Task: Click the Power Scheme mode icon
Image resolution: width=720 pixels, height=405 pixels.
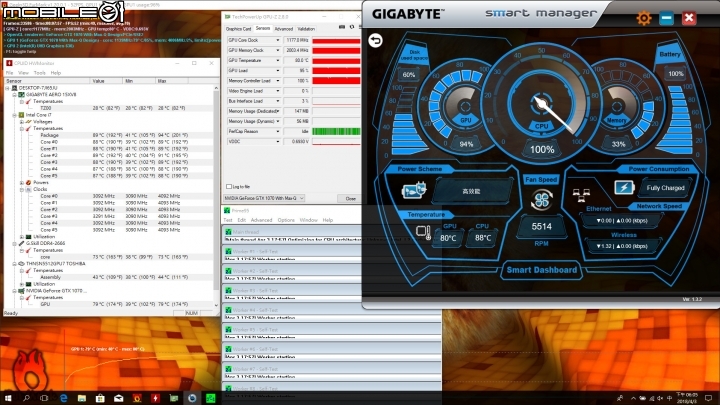Action: pyautogui.click(x=414, y=190)
